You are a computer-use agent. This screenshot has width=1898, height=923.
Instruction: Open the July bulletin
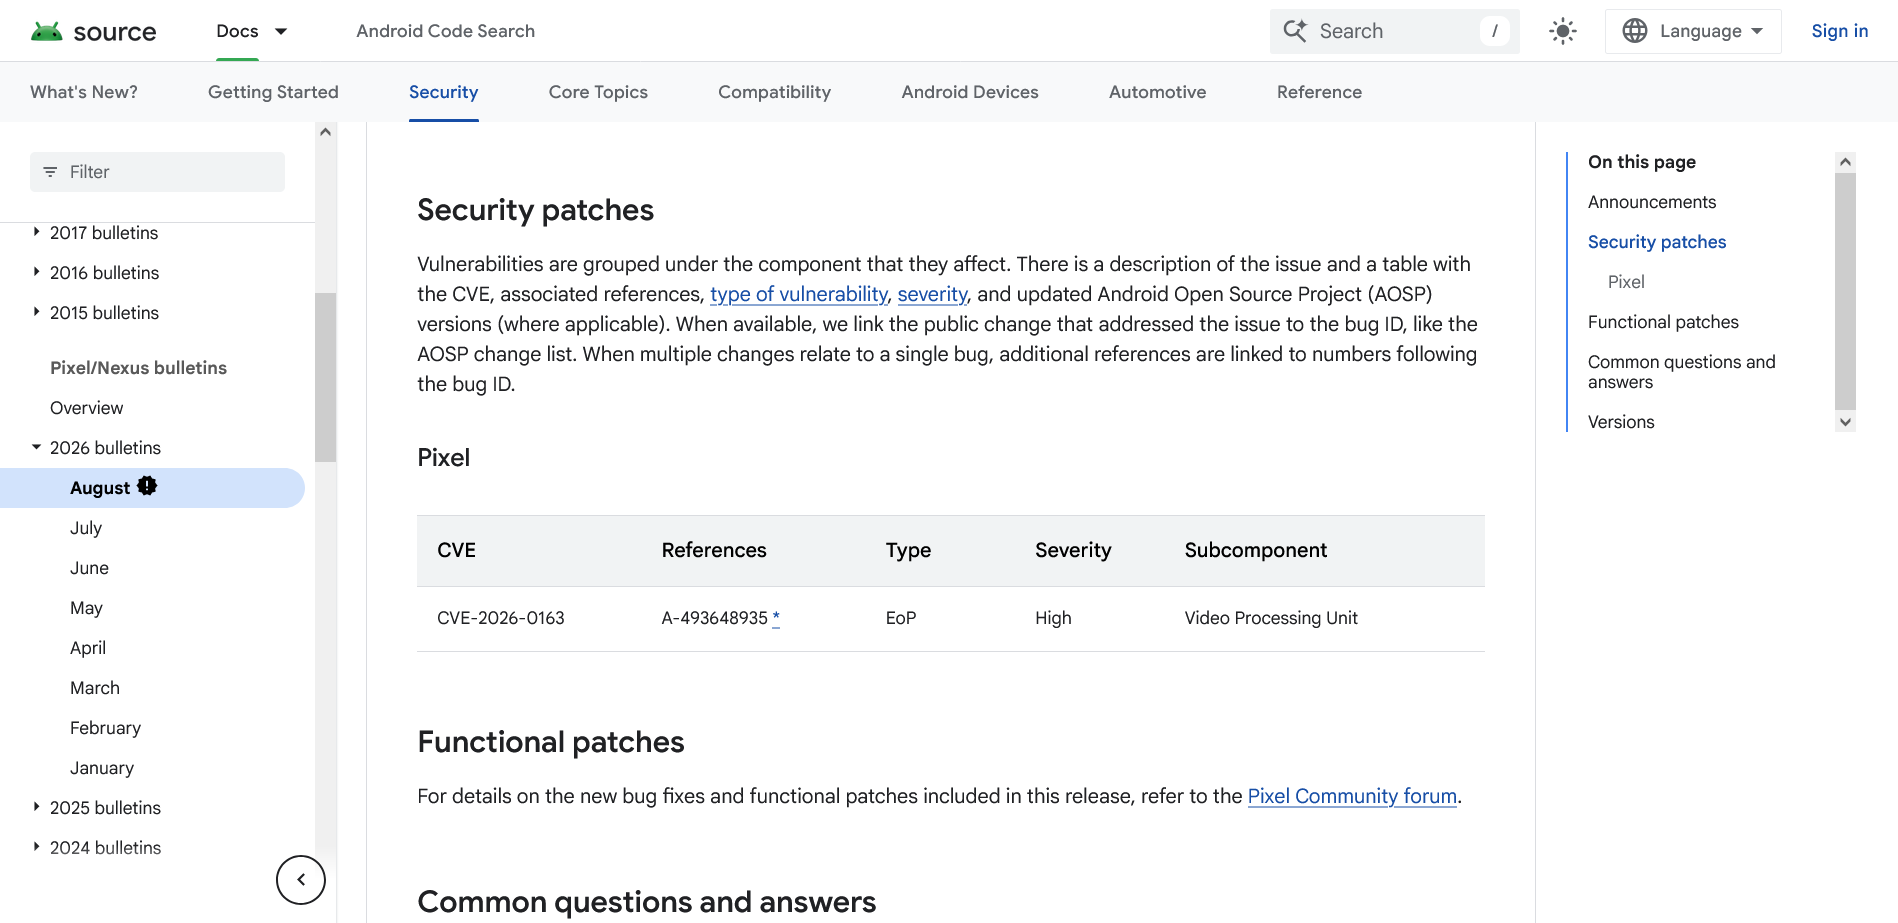tap(86, 528)
